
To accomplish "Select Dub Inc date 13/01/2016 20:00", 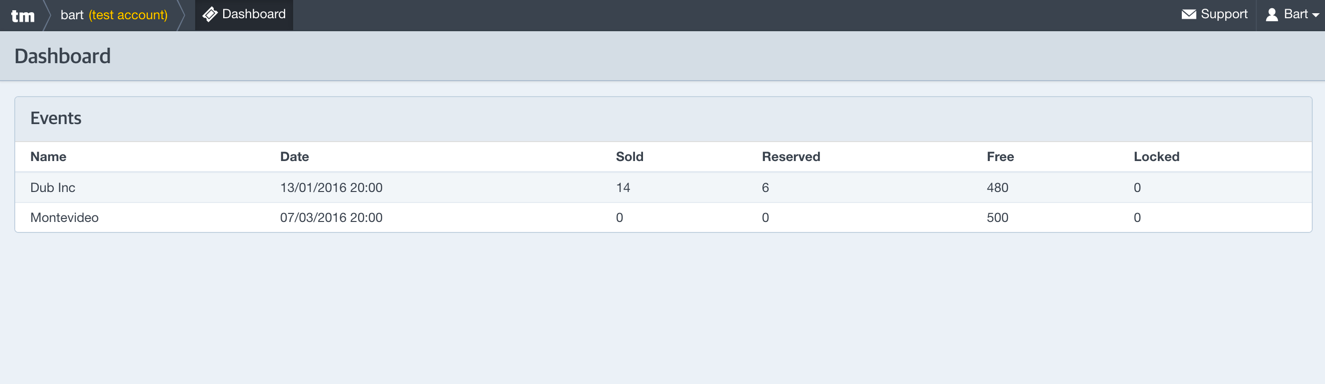I will pos(331,187).
